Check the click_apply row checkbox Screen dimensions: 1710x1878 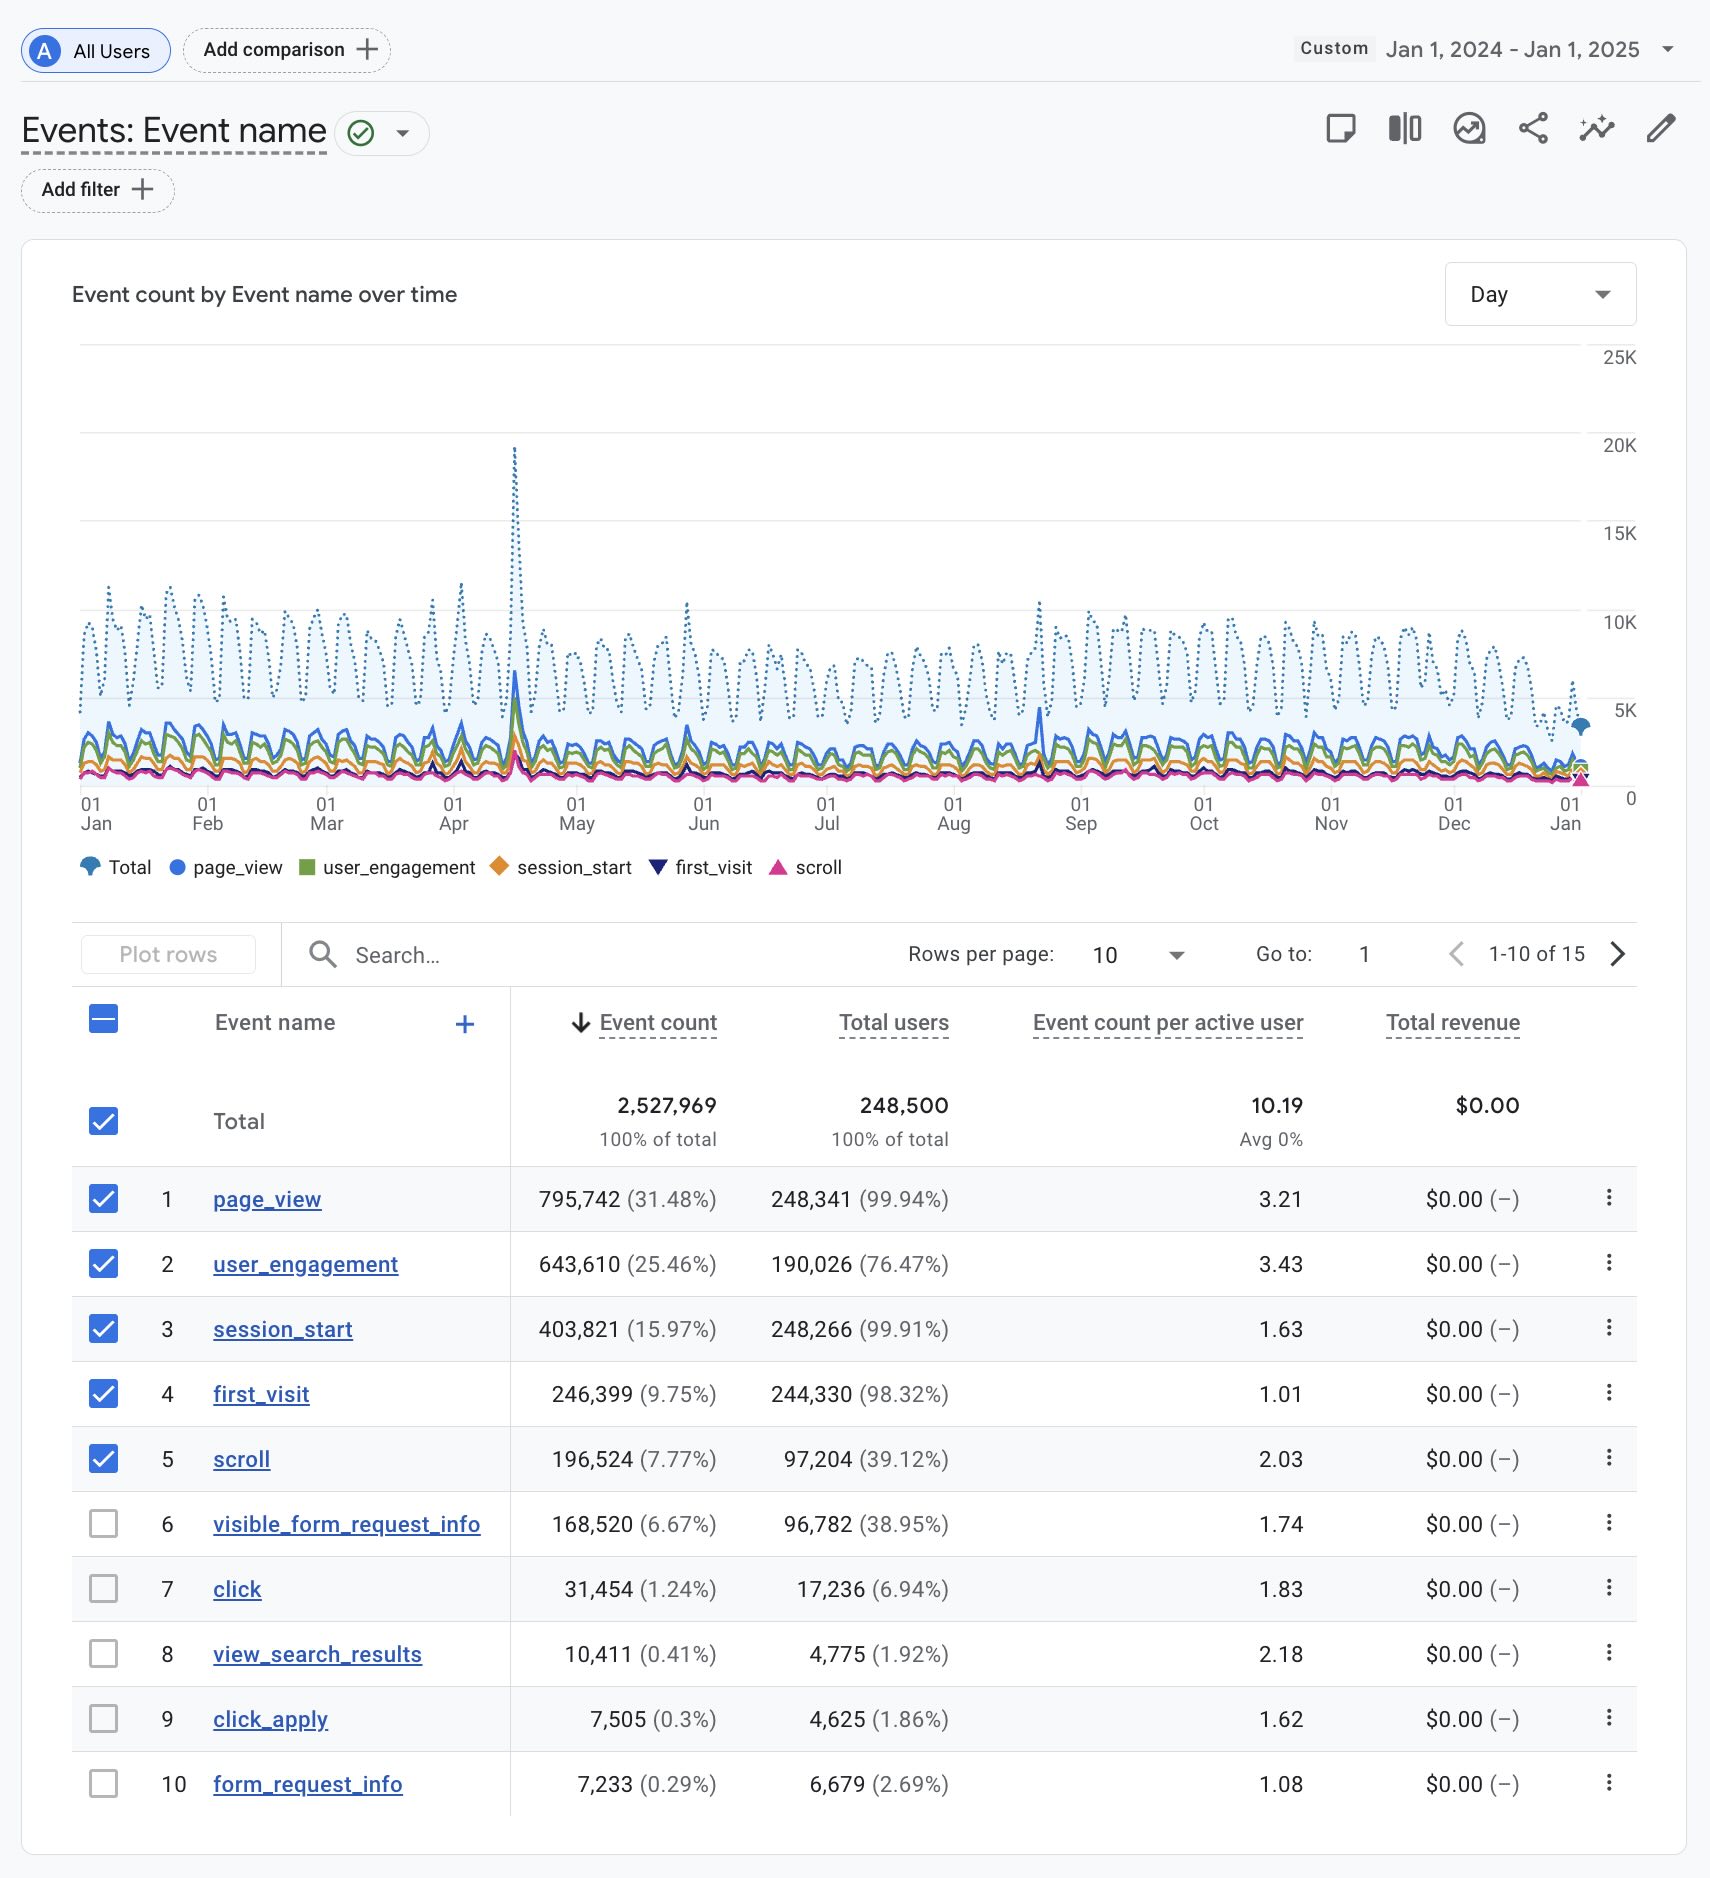pos(103,1718)
